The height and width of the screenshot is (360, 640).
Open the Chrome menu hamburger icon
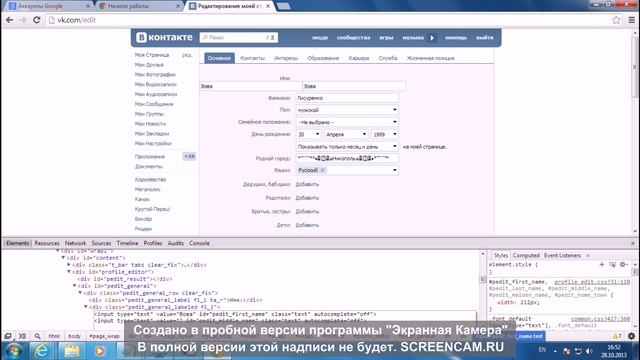tap(631, 20)
